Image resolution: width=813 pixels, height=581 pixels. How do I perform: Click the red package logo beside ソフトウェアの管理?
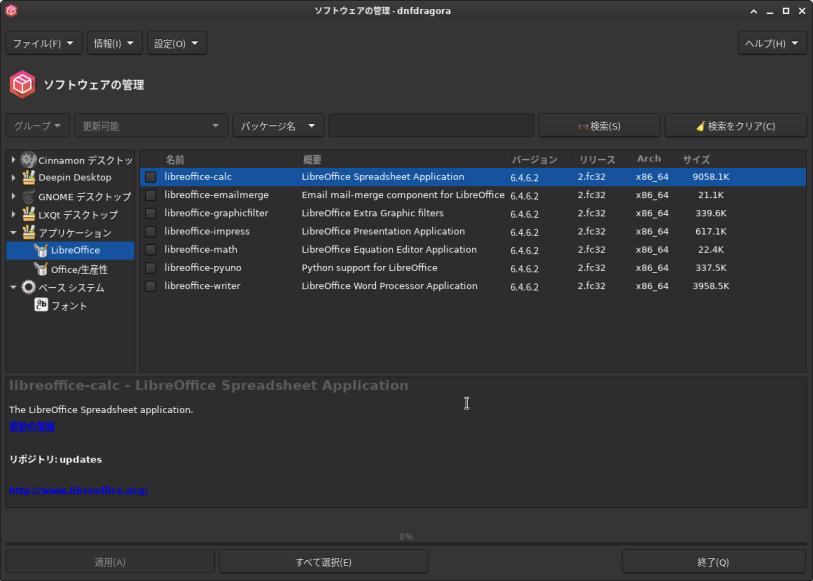click(x=22, y=84)
